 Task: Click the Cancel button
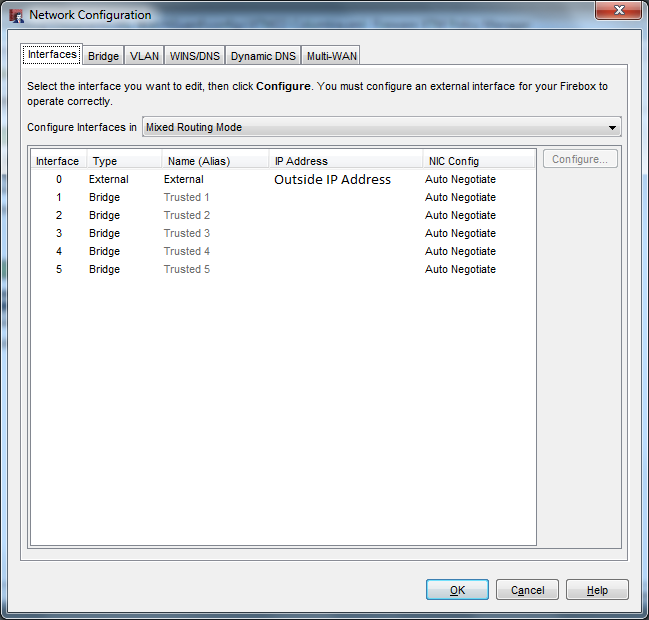[x=527, y=590]
